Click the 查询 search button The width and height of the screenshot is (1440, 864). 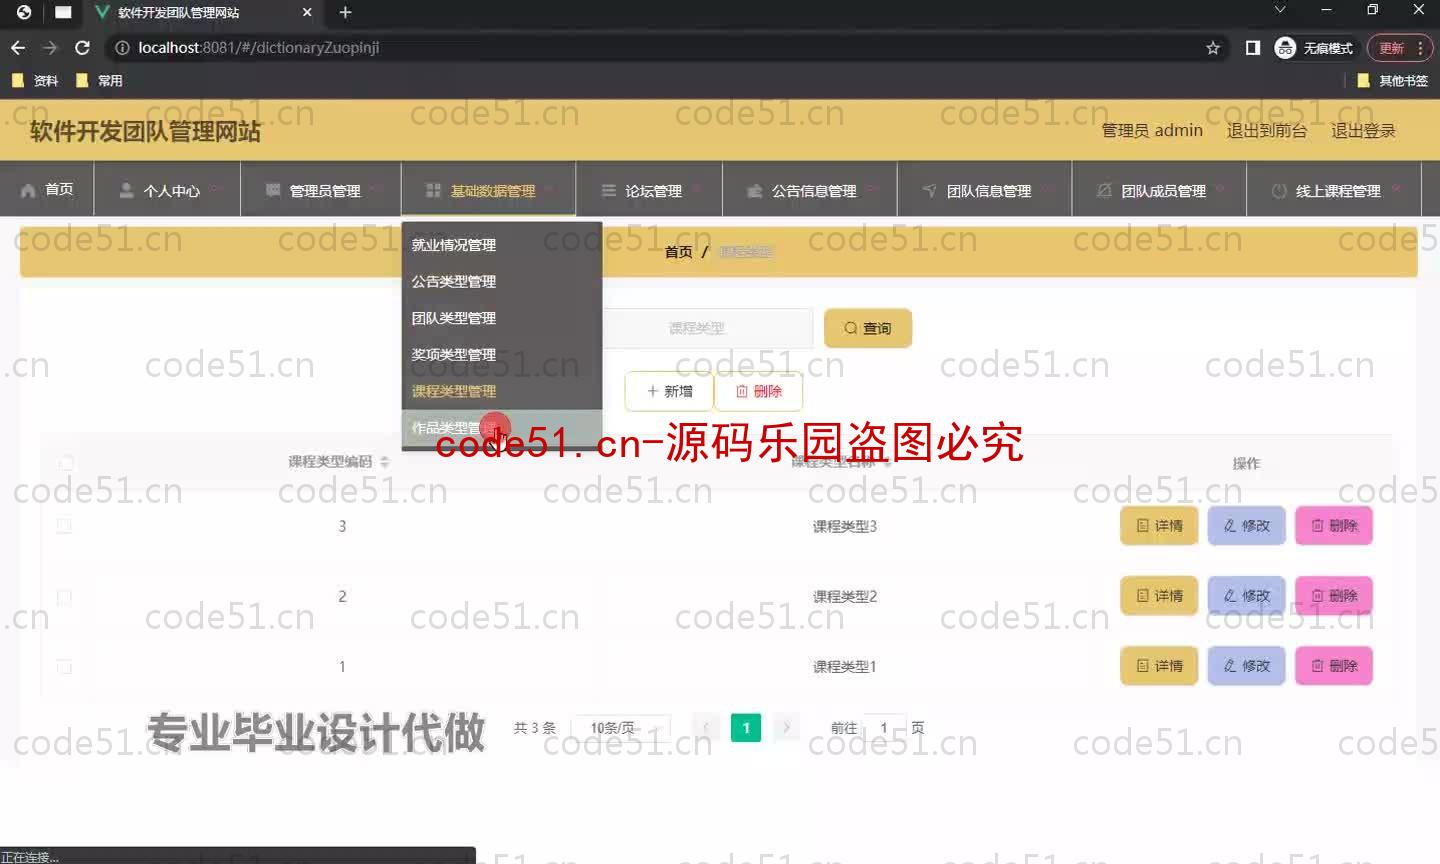point(867,328)
